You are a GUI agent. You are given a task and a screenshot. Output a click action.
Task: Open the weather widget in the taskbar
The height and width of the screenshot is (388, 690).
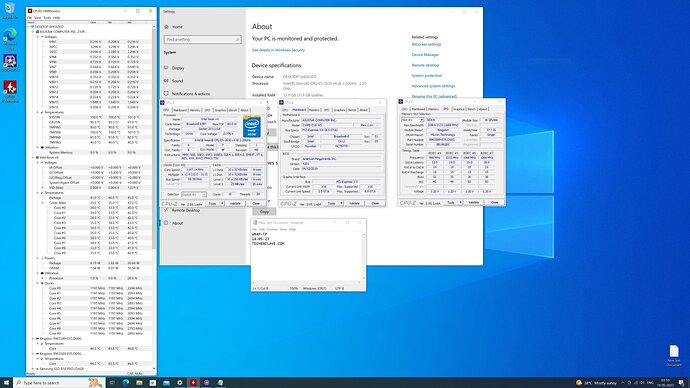pos(596,383)
